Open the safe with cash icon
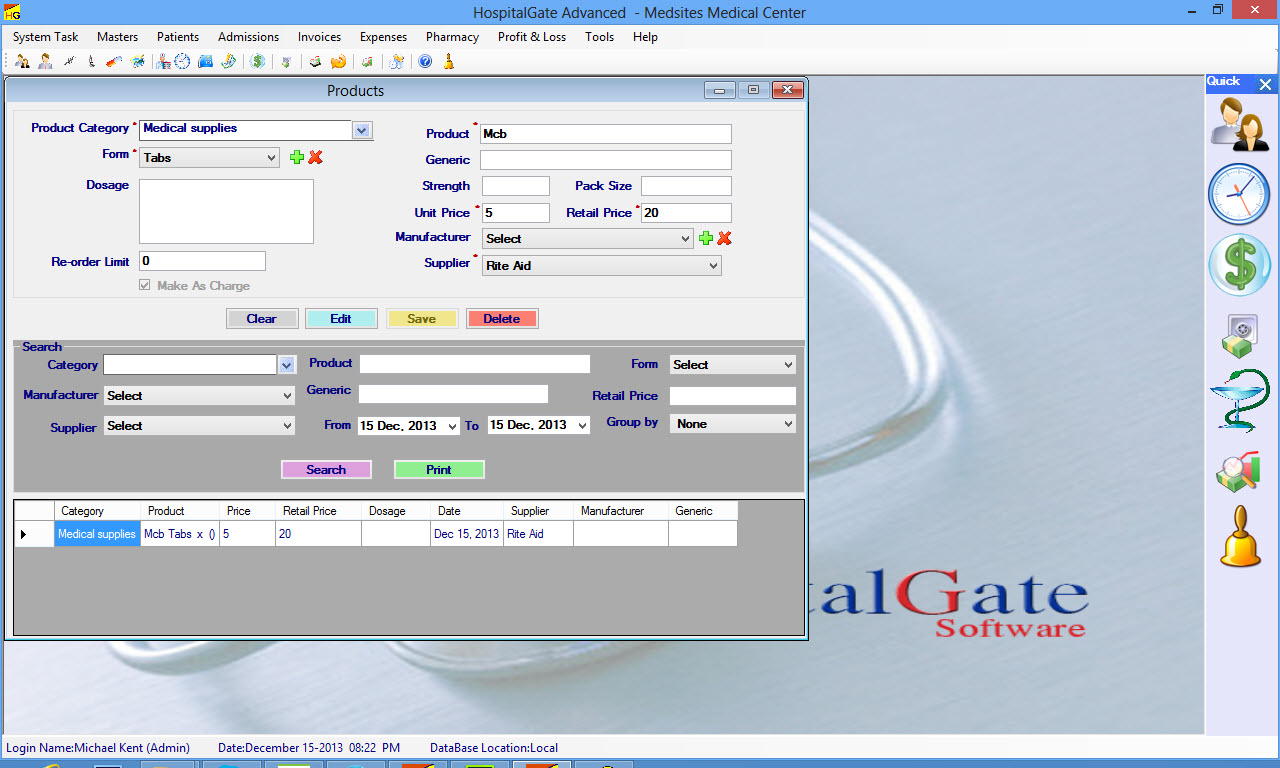Viewport: 1280px width, 768px height. click(x=1238, y=335)
